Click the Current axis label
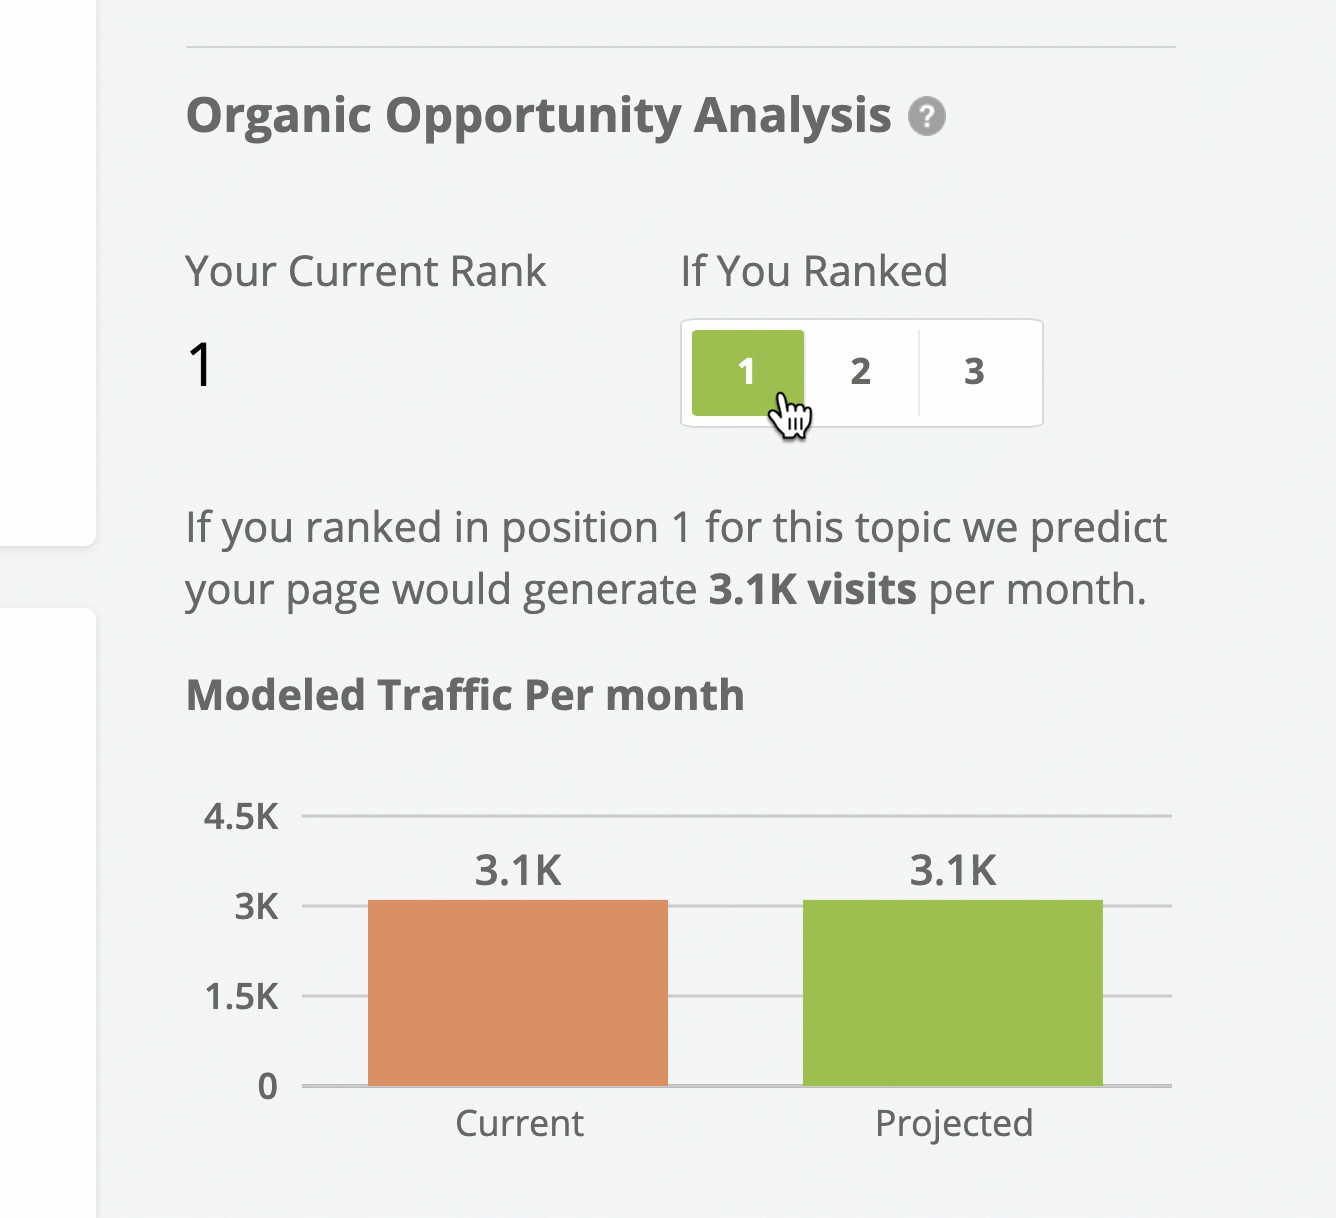This screenshot has width=1336, height=1218. click(519, 1123)
